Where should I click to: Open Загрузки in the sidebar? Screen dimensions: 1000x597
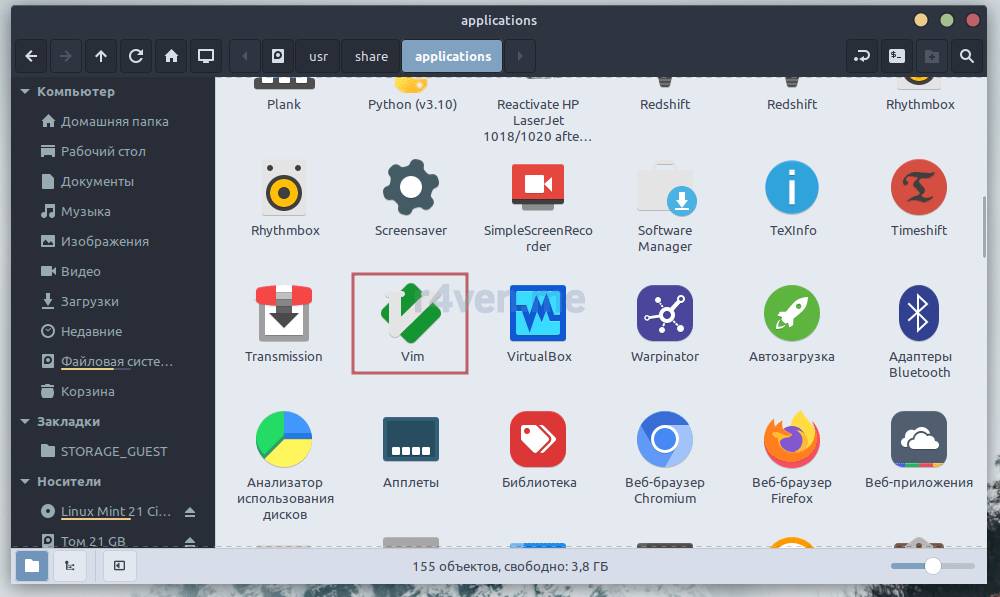tap(89, 301)
